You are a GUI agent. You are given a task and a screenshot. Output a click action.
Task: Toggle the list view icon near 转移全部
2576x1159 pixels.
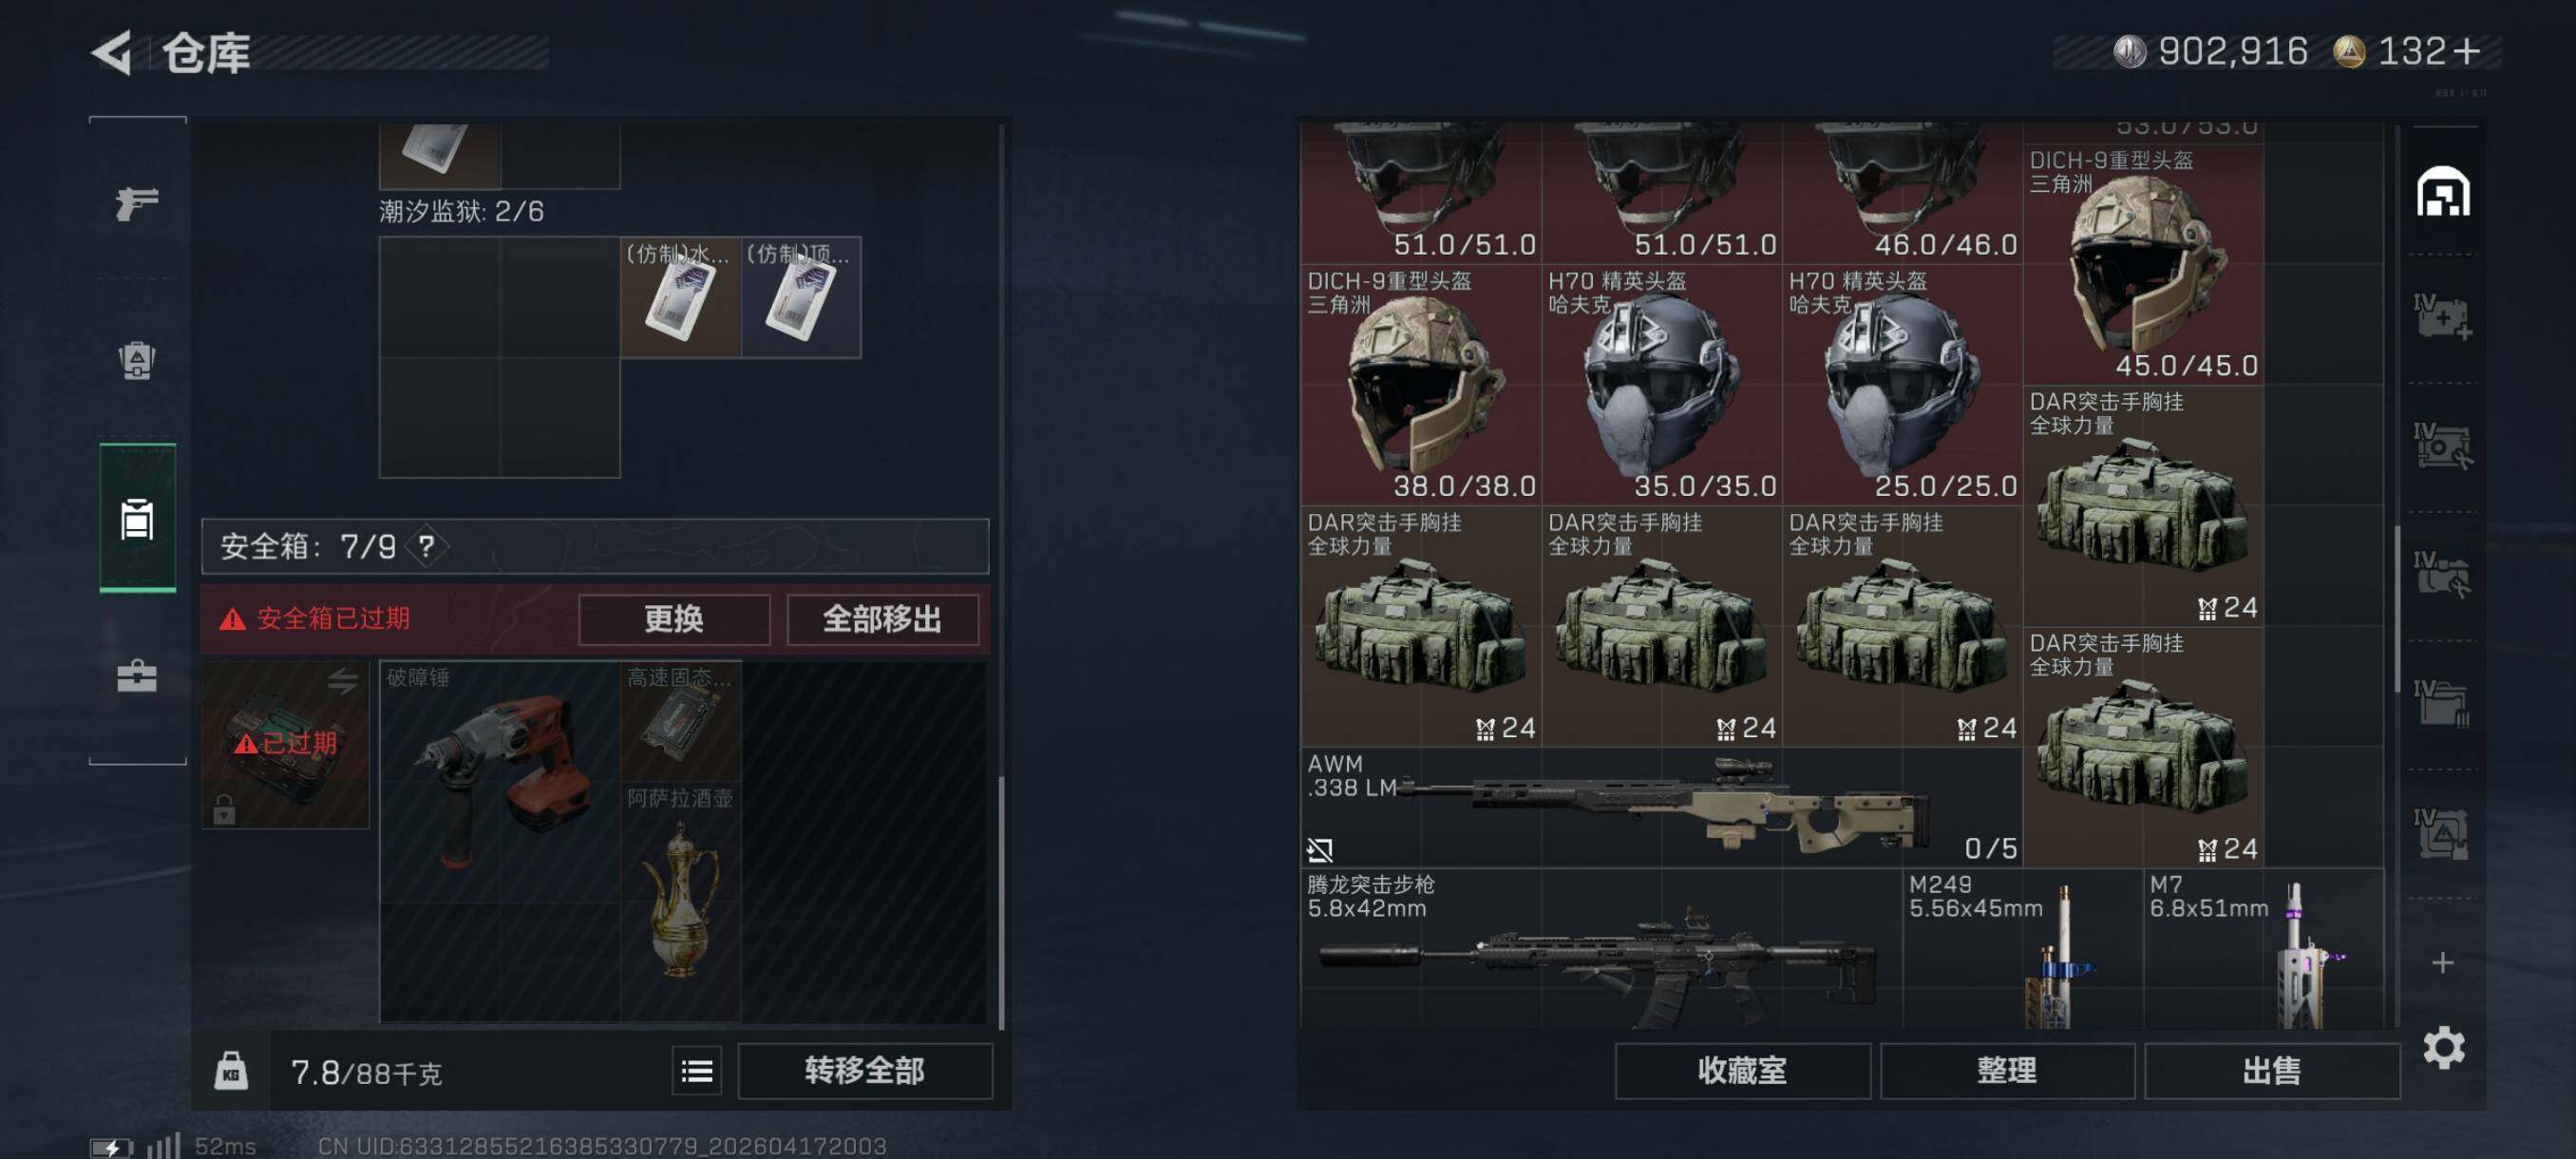[x=697, y=1071]
